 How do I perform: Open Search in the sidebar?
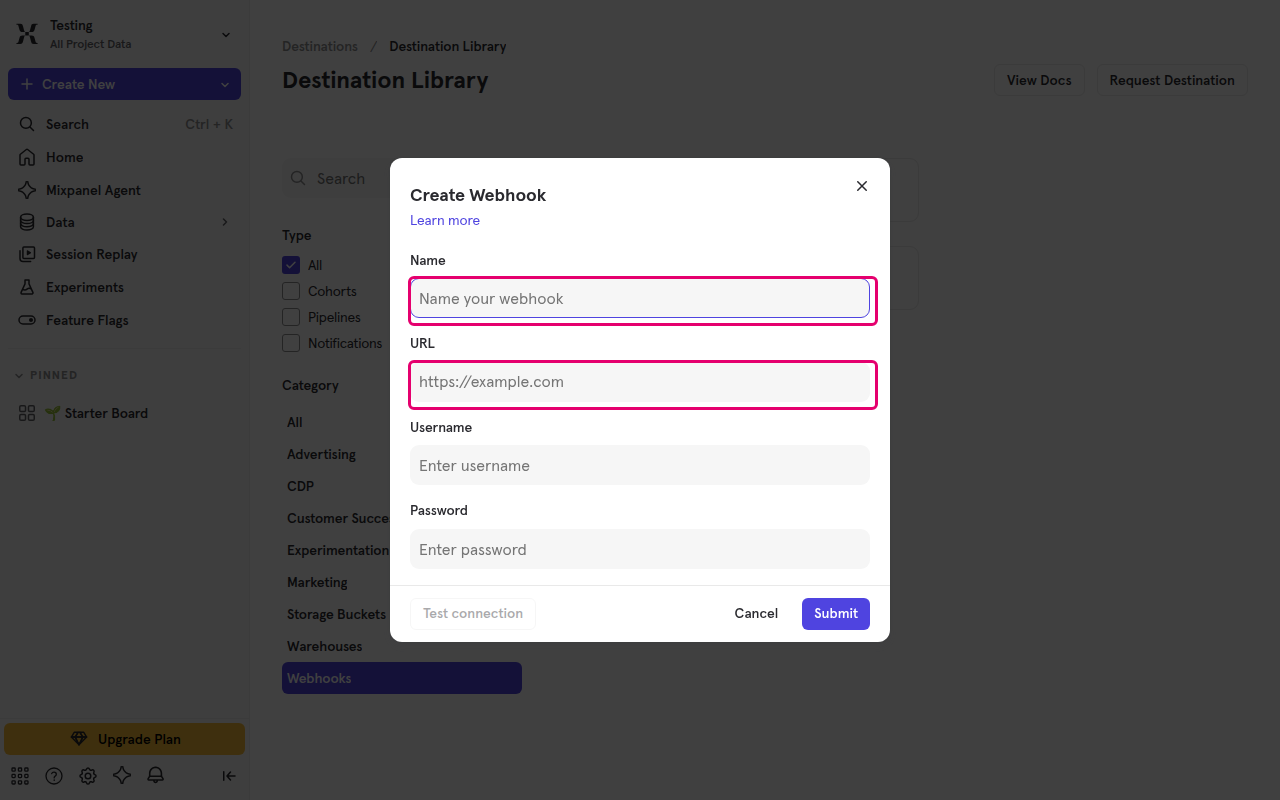124,124
